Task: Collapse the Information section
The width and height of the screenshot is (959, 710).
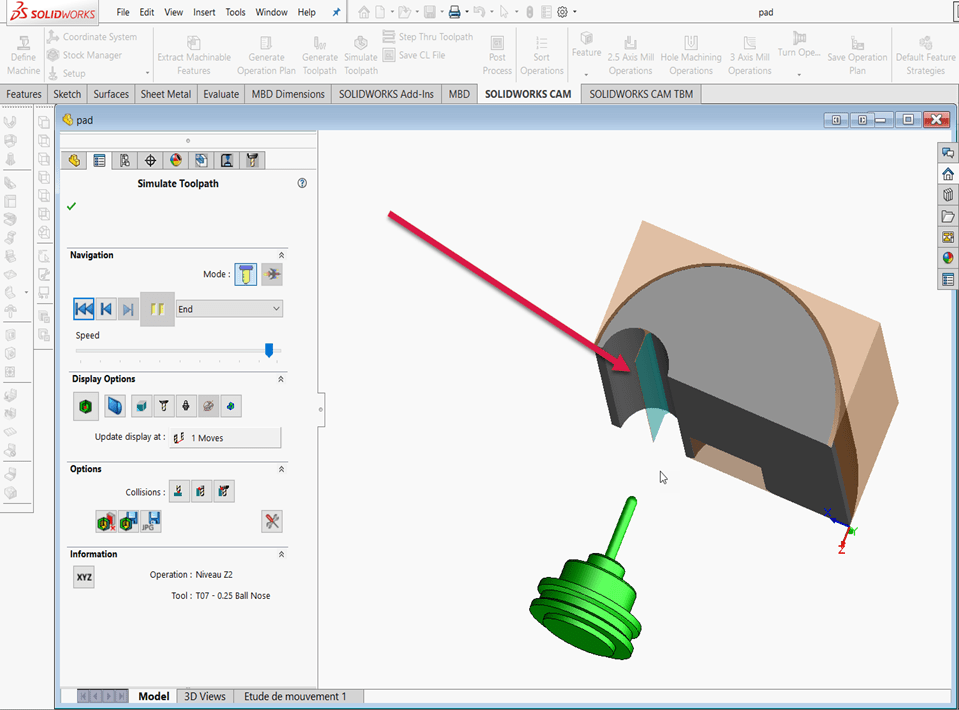Action: coord(281,554)
